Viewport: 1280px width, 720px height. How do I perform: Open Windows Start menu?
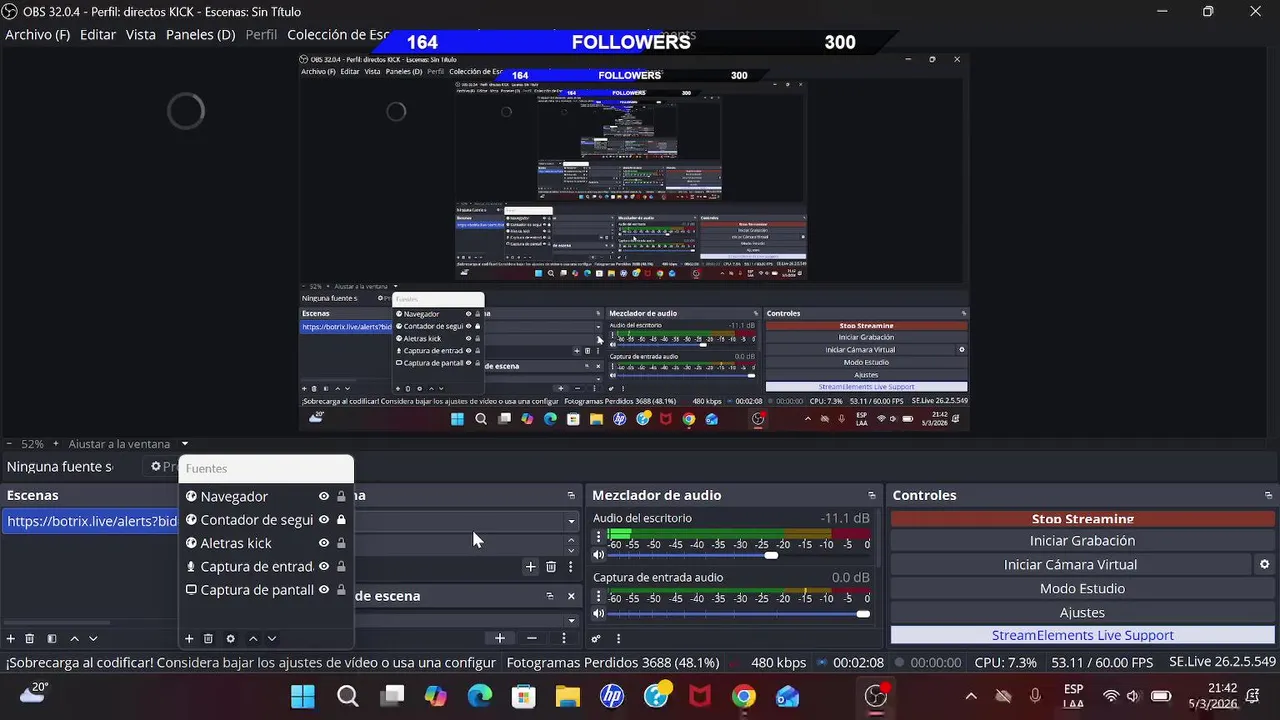point(303,696)
